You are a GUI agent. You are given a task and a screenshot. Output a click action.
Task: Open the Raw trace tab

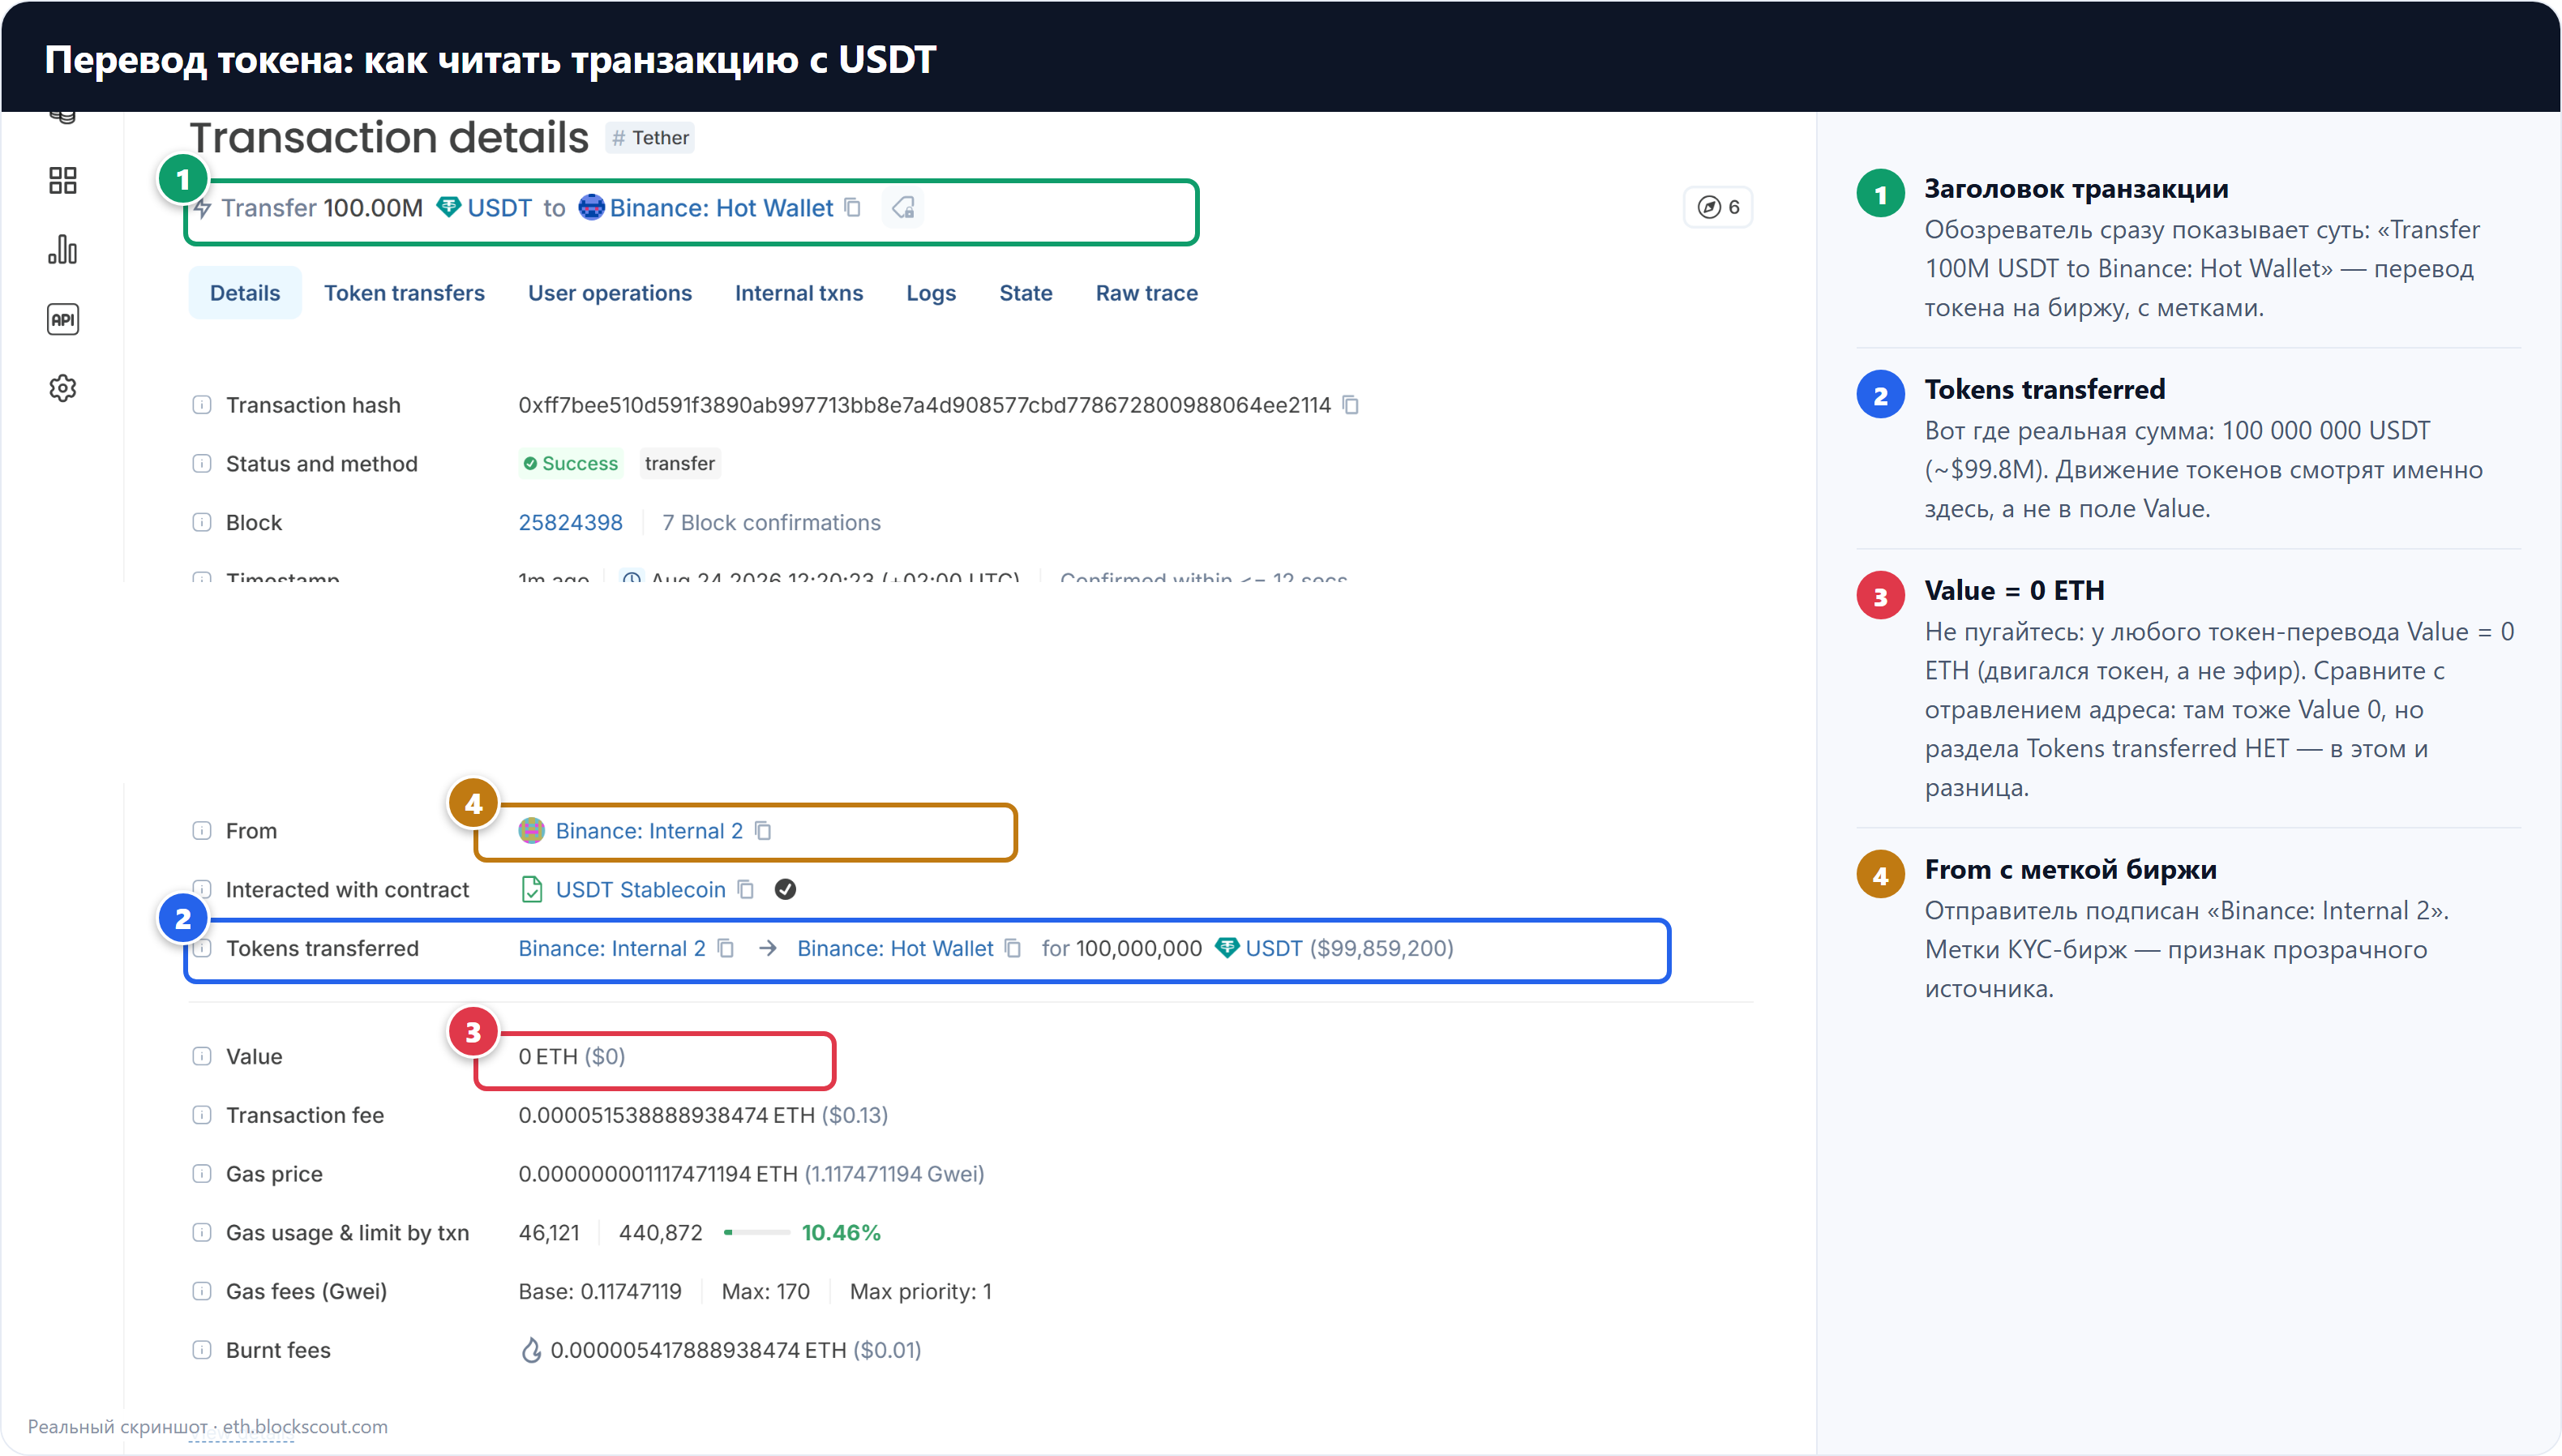click(x=1147, y=294)
